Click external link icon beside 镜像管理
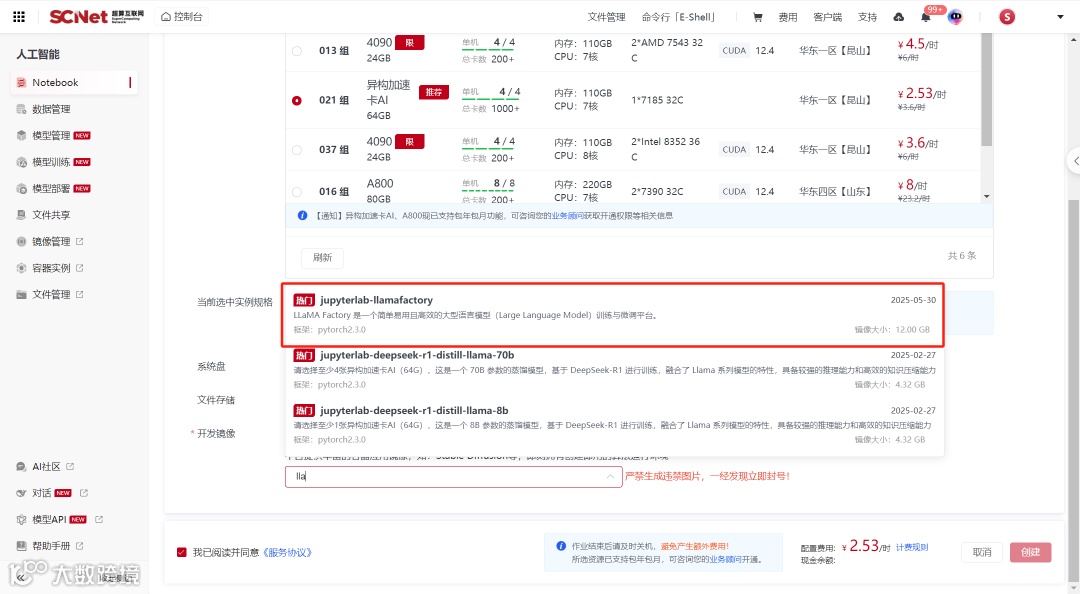Viewport: 1080px width, 594px height. coord(80,241)
